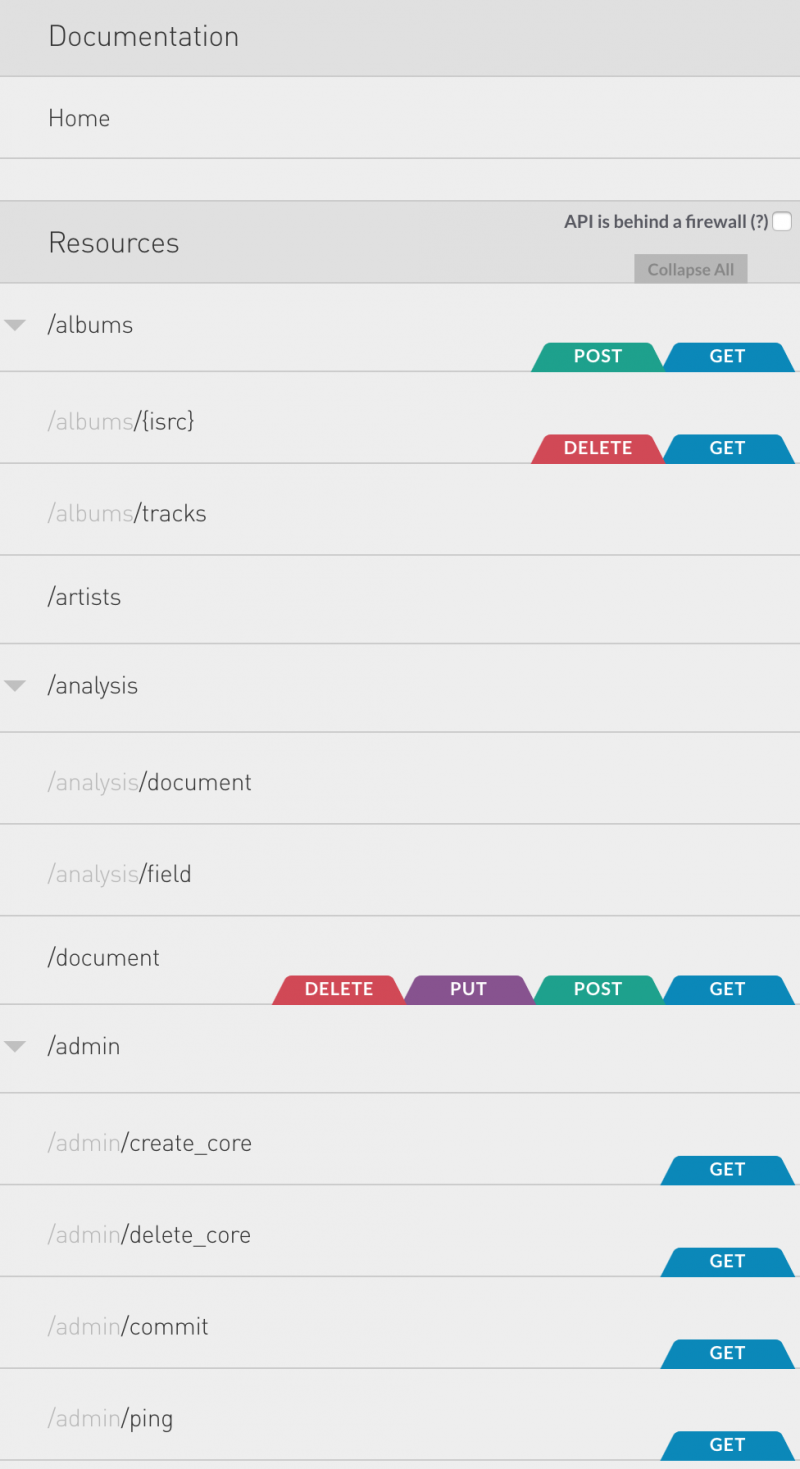
Task: Click GET badge for /admin/create_core
Action: [x=727, y=1170]
